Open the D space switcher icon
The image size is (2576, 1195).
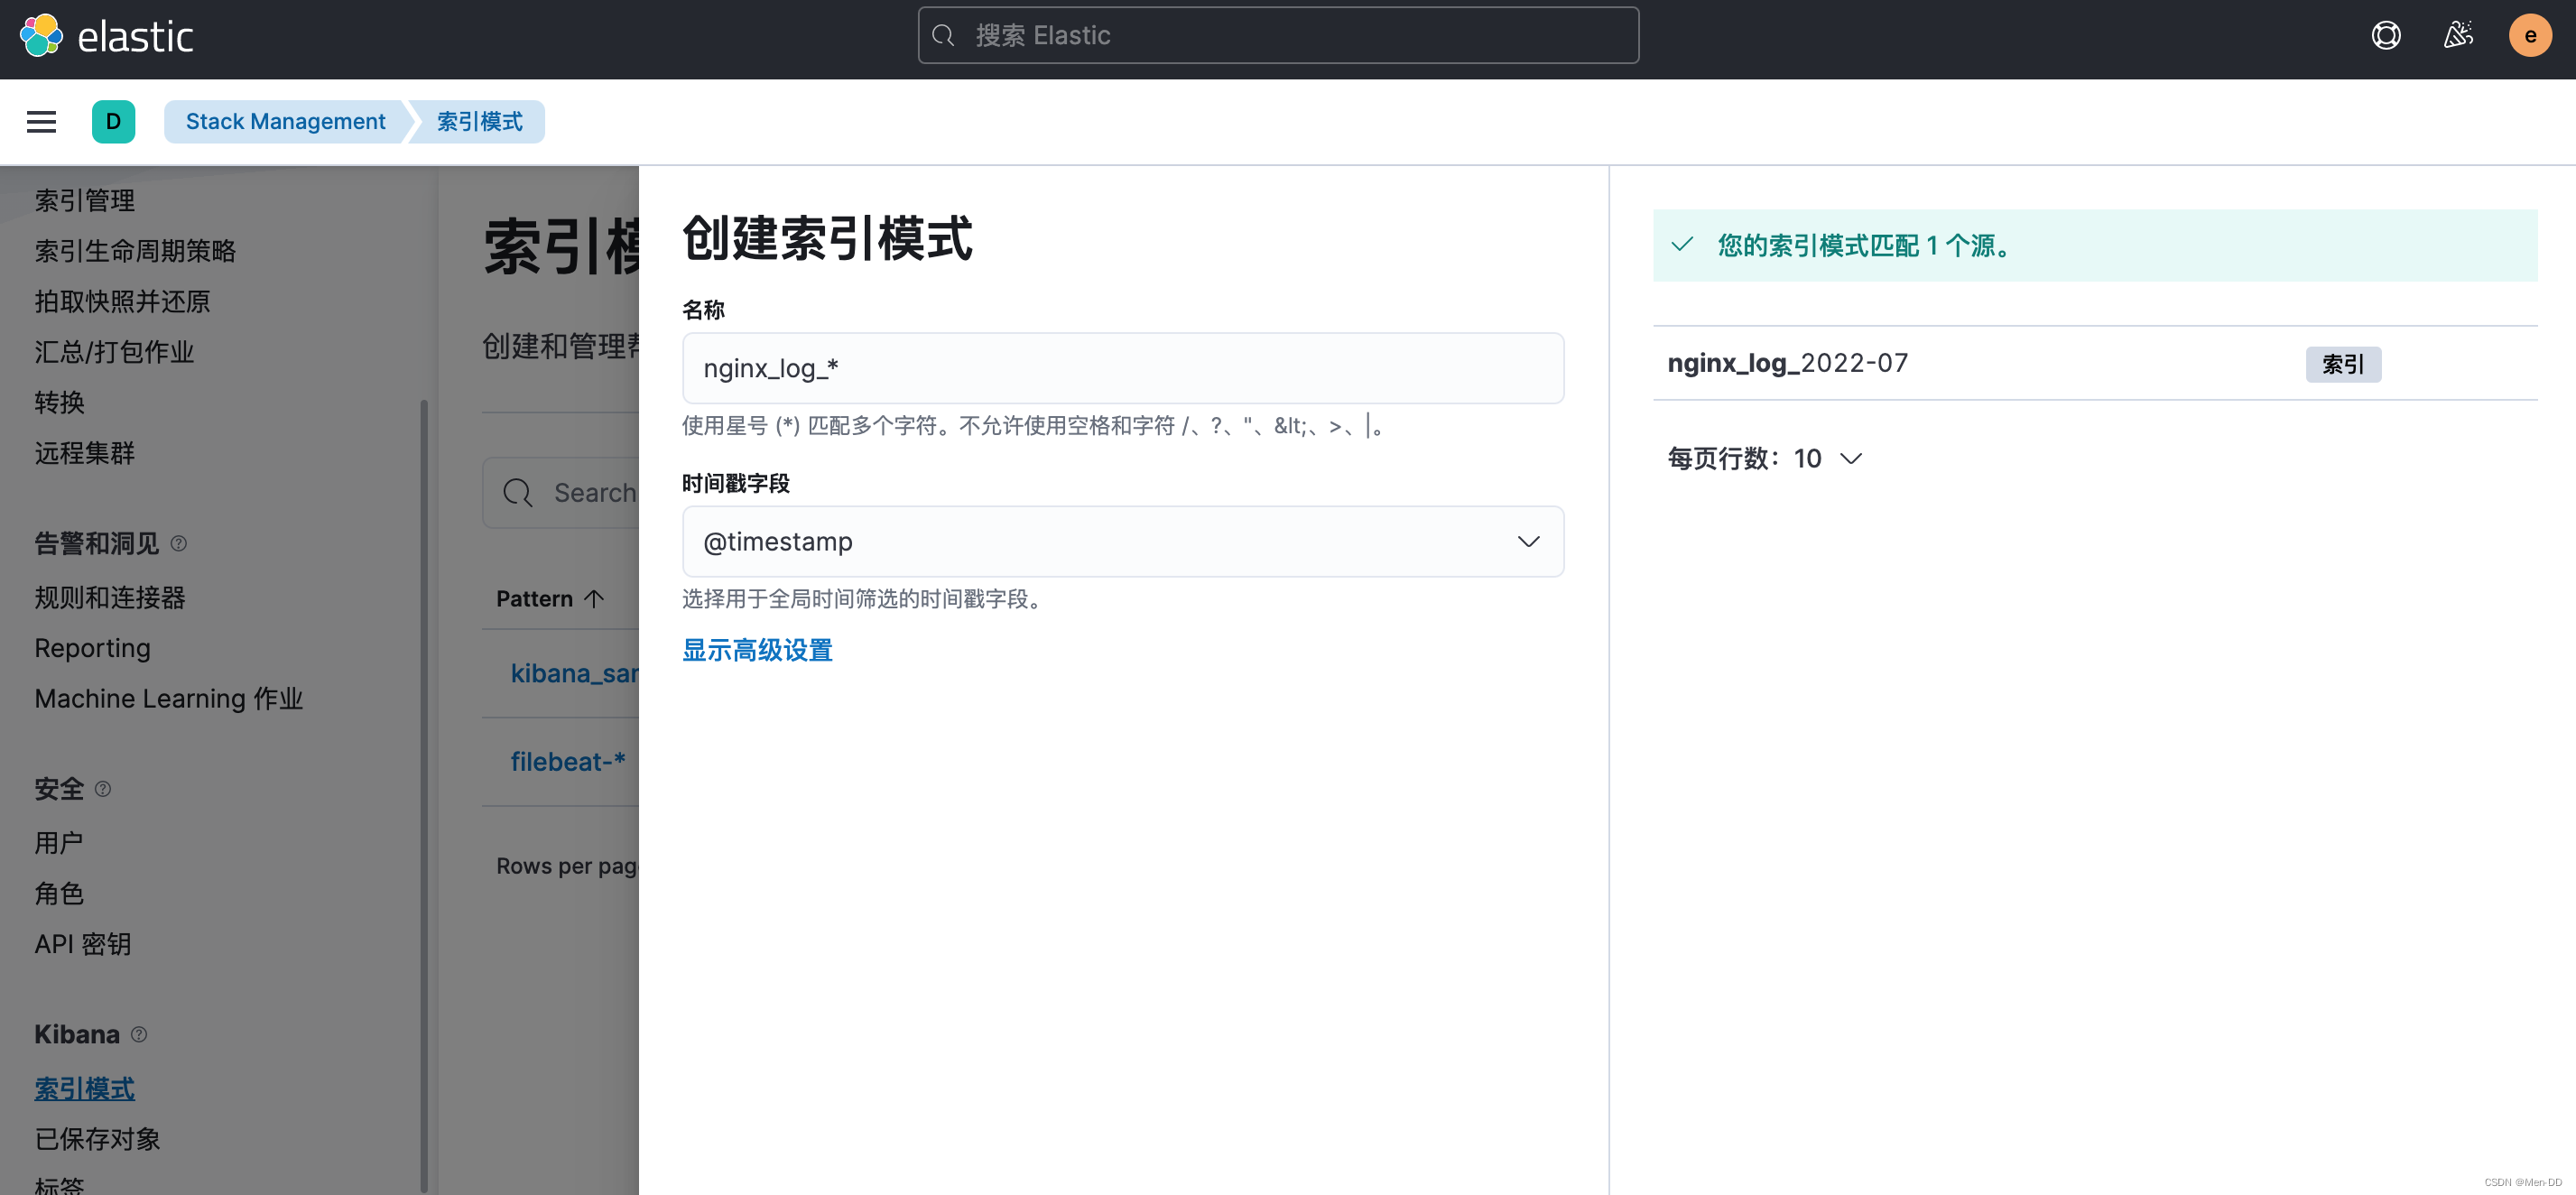(114, 121)
